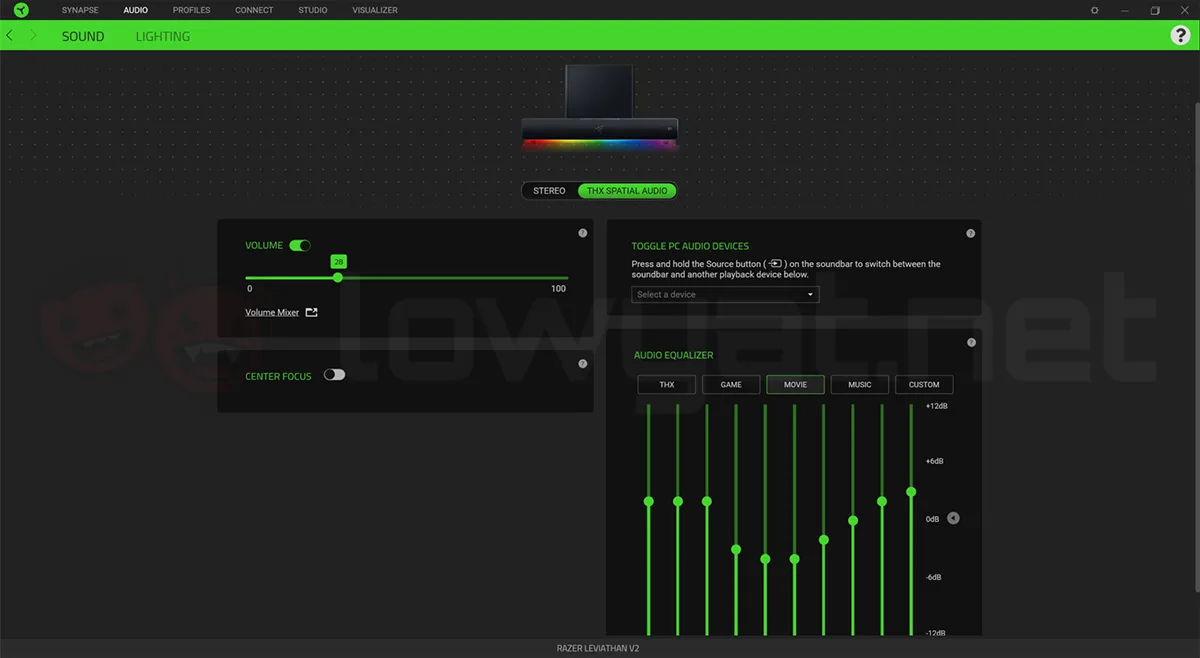The image size is (1200, 658).
Task: Open Volume Mixer external link icon
Action: tap(312, 312)
